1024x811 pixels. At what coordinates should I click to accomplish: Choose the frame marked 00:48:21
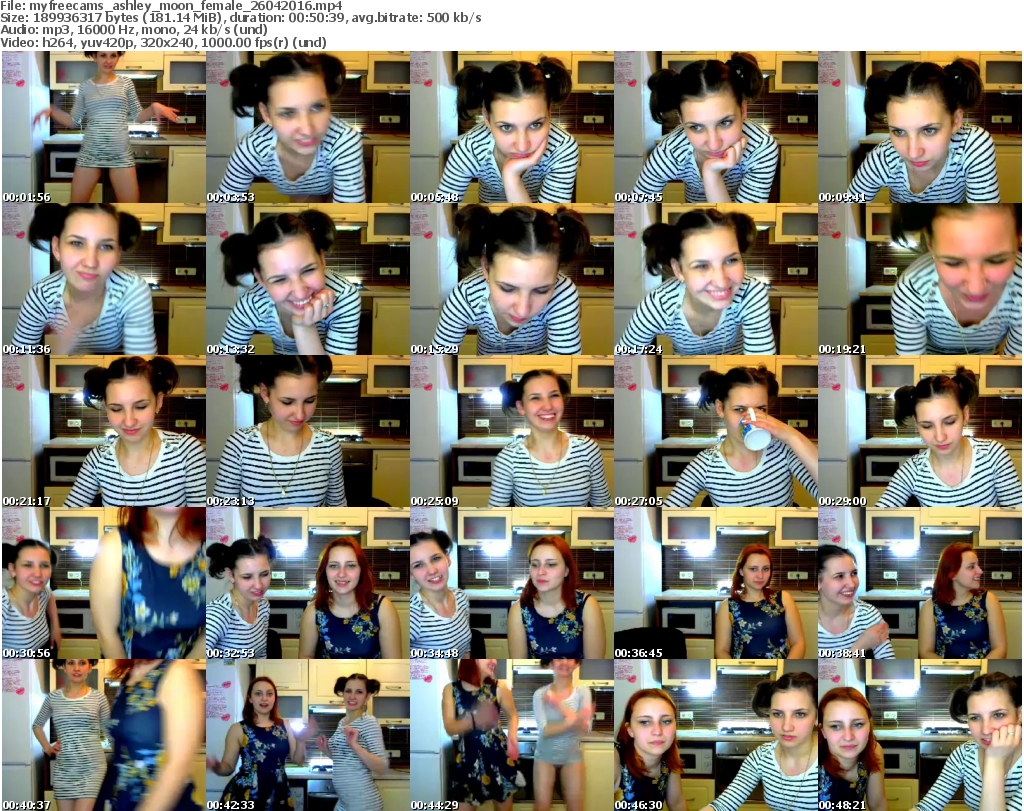click(x=920, y=735)
